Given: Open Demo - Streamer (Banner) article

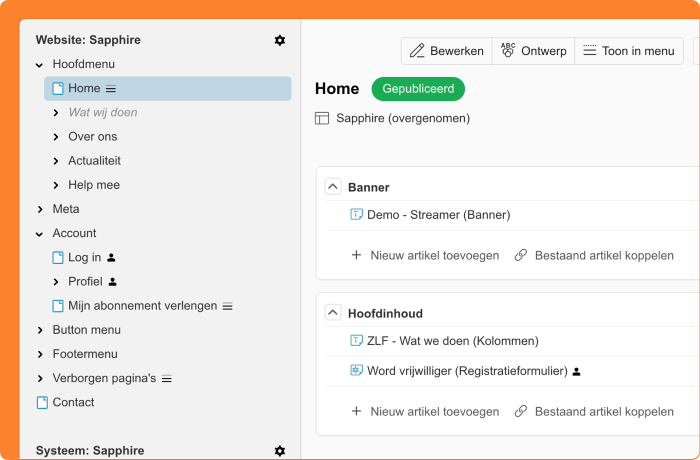Looking at the screenshot, I should [x=438, y=215].
